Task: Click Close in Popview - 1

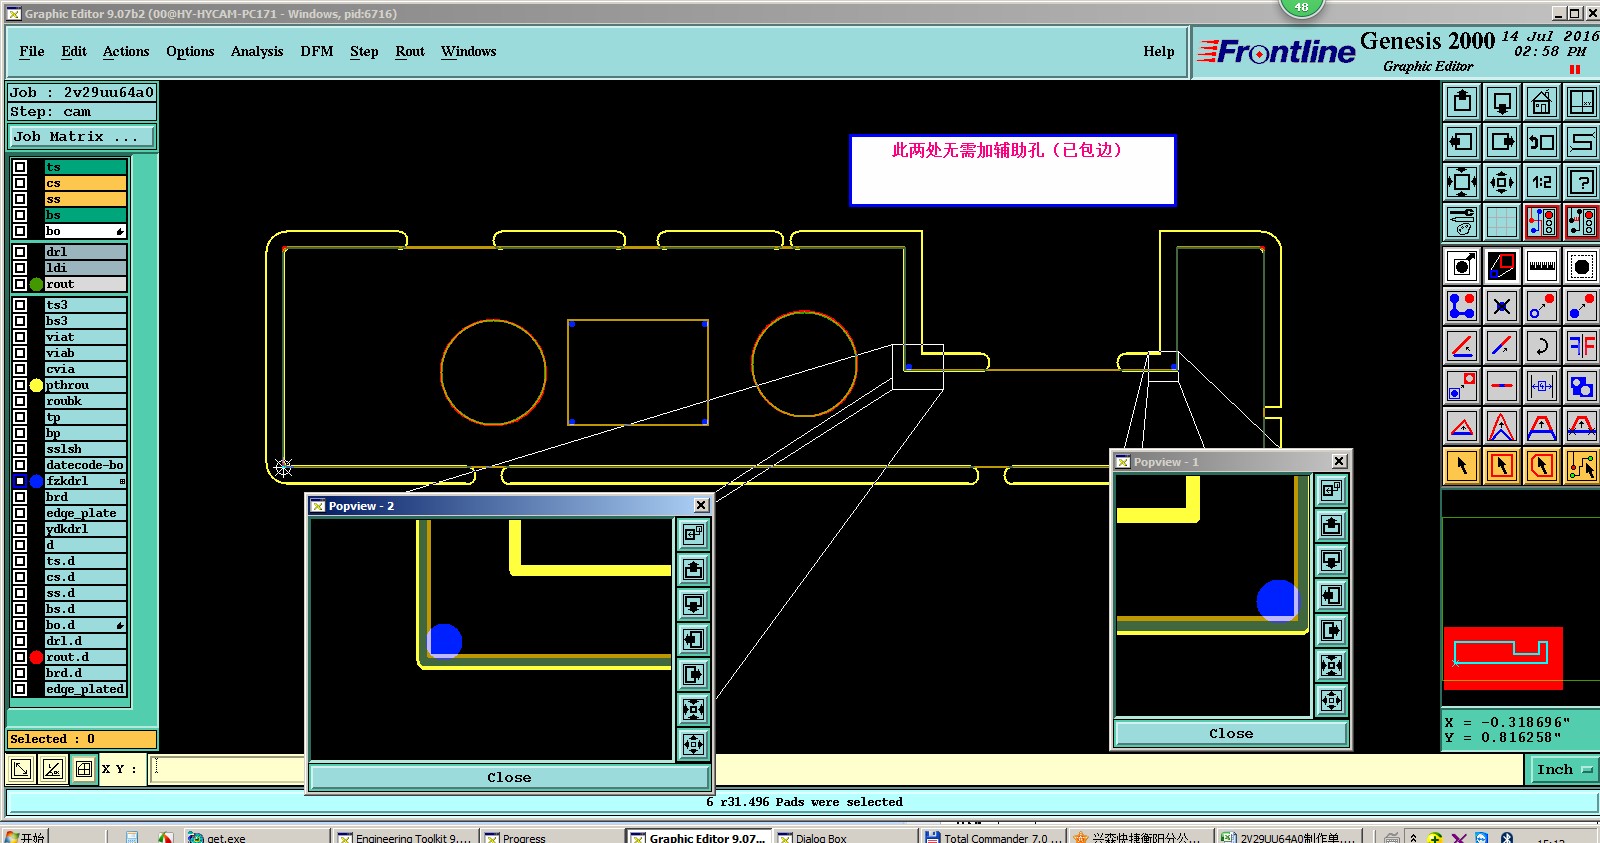Action: click(1231, 733)
